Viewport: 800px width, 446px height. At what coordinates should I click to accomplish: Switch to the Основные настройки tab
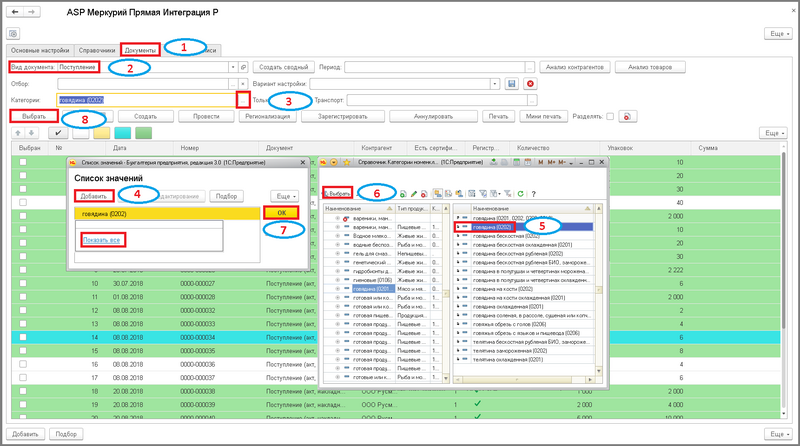click(x=40, y=51)
